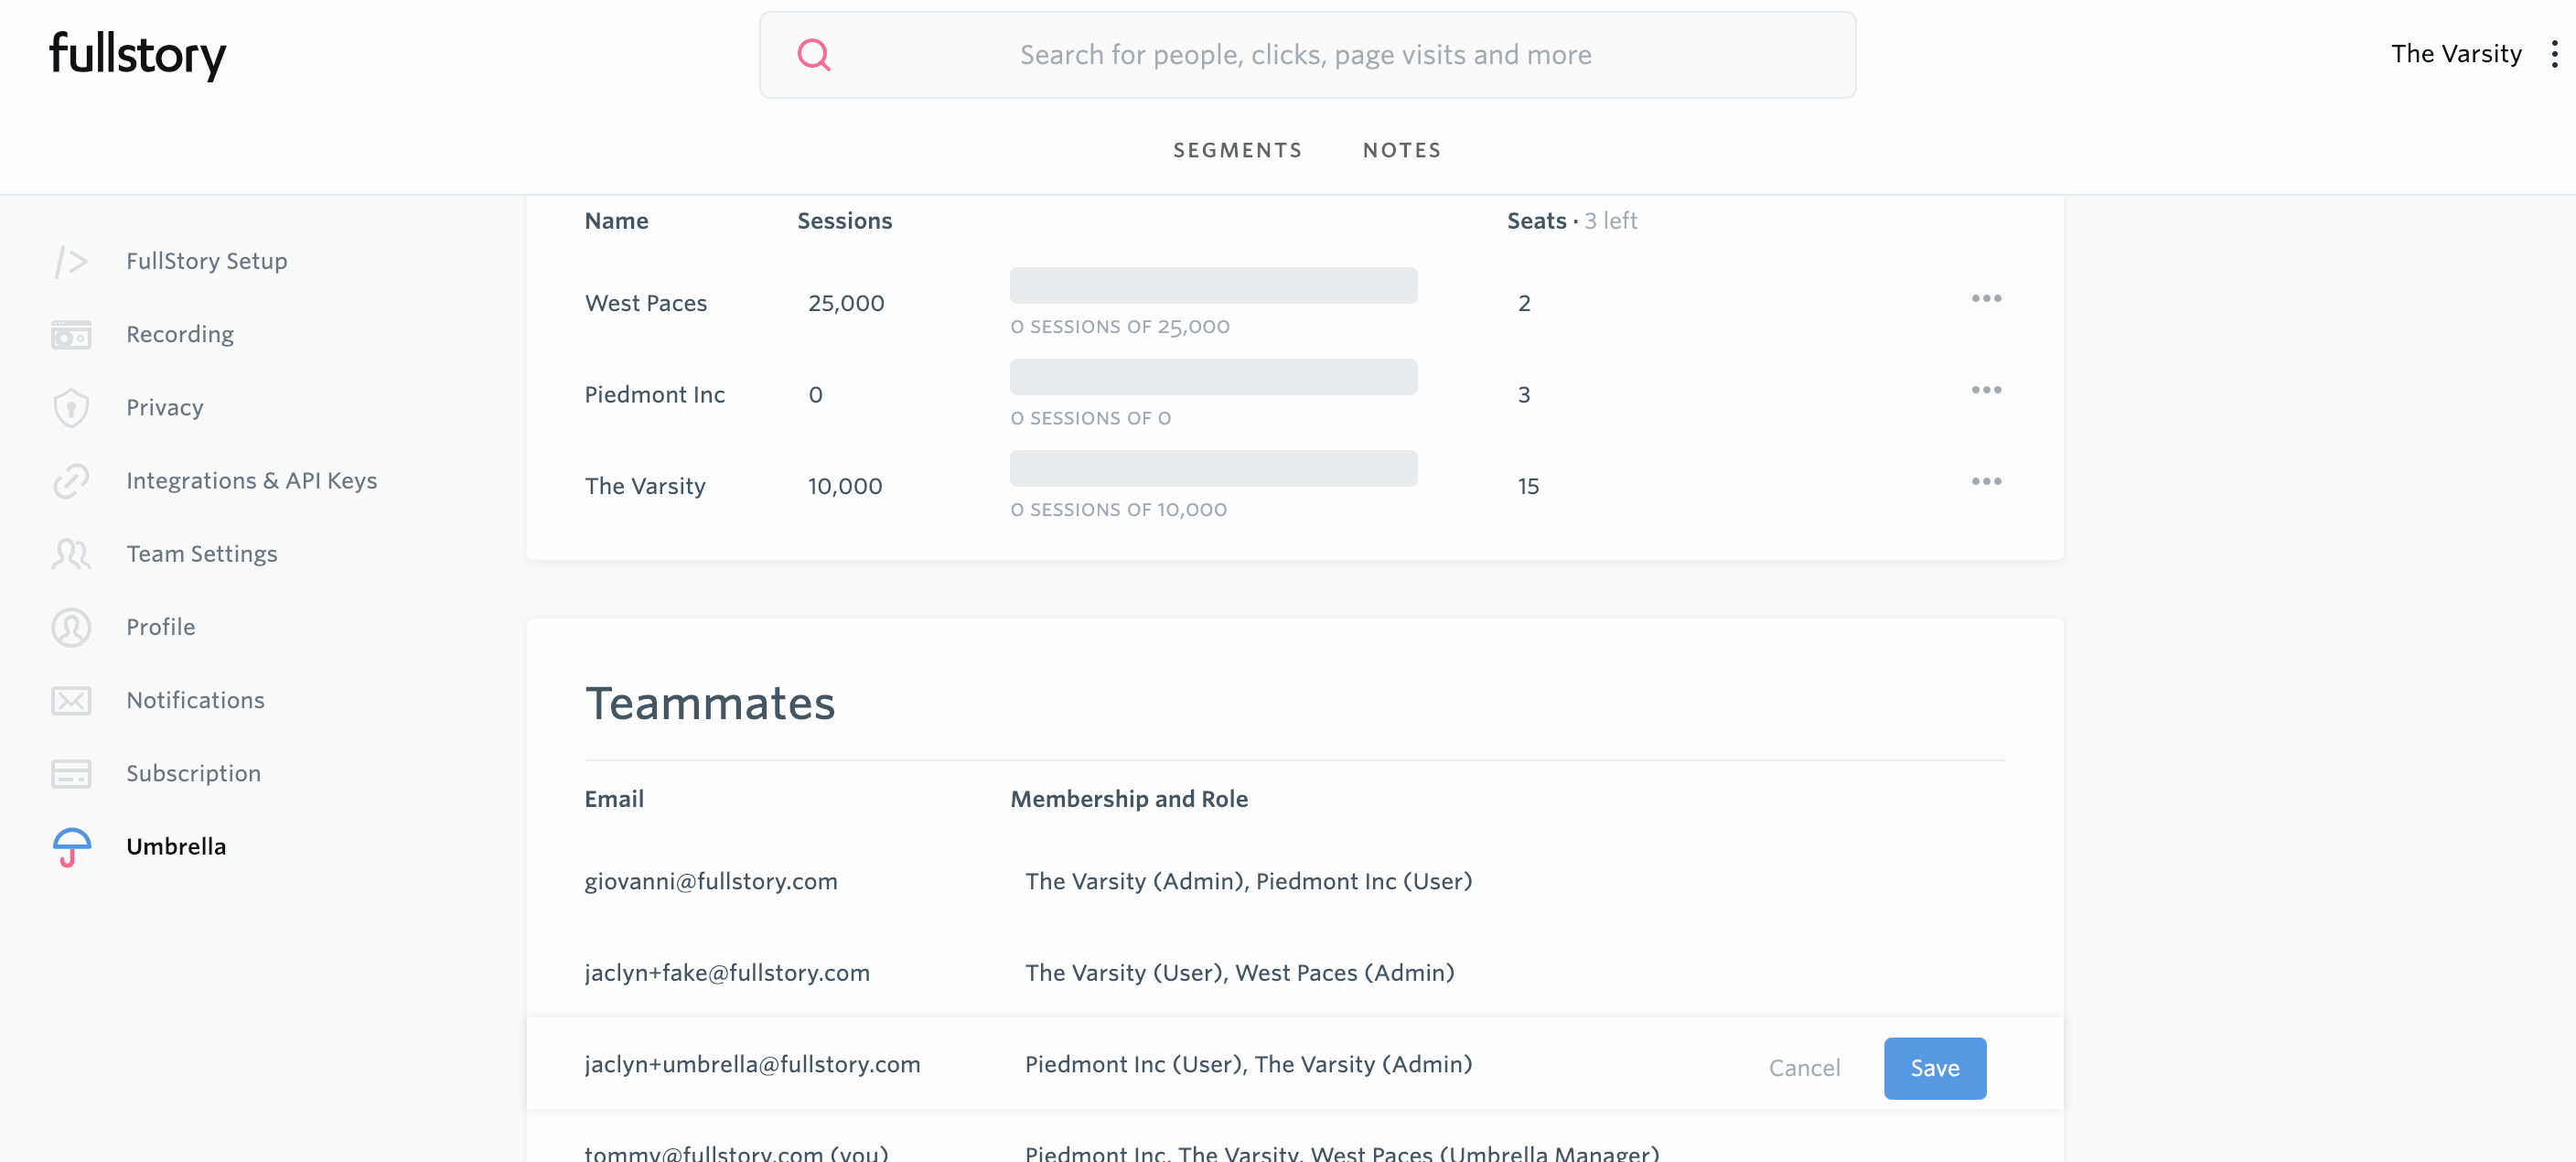Edit Piedmont Inc (User), The Varsity (Admin) membership field

point(1249,1064)
